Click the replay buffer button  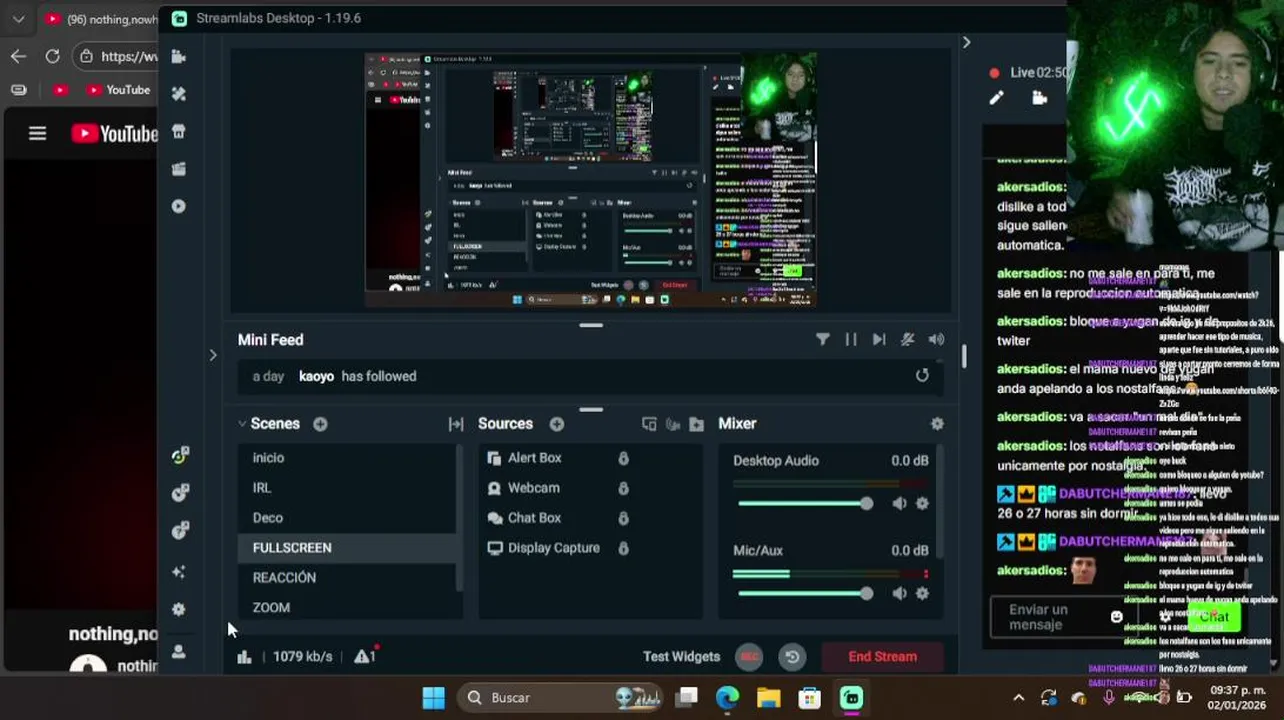tap(792, 657)
